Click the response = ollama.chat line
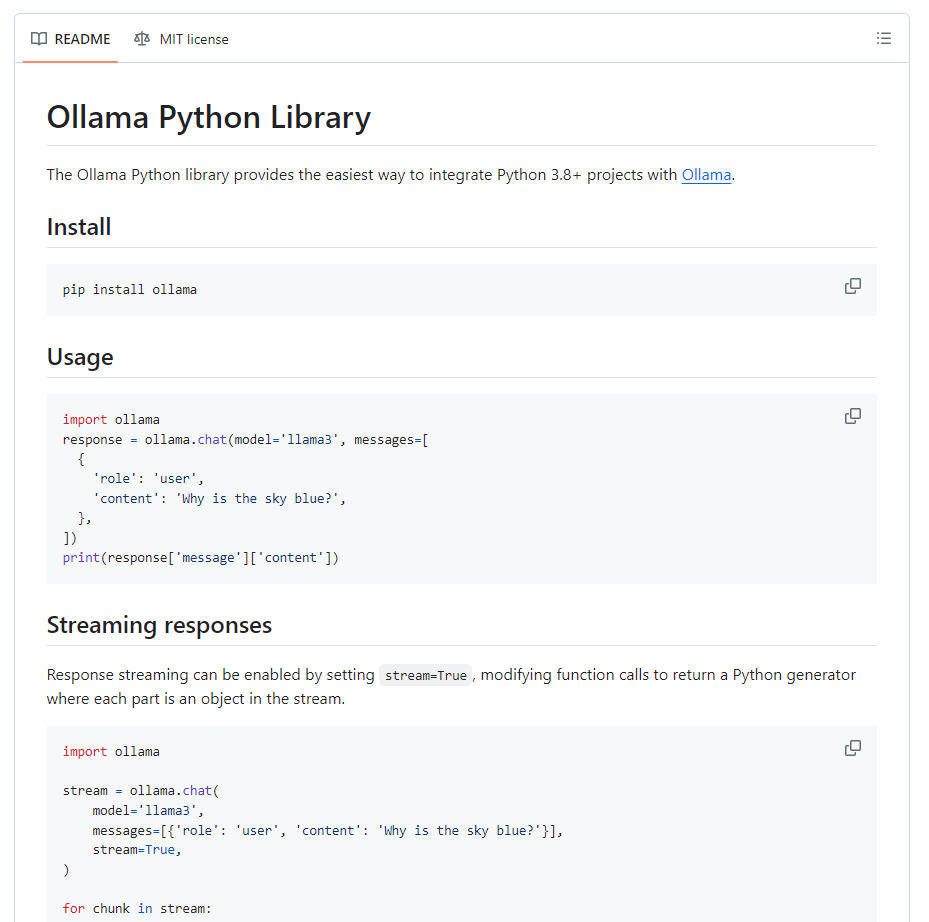The image size is (929, 922). click(245, 439)
